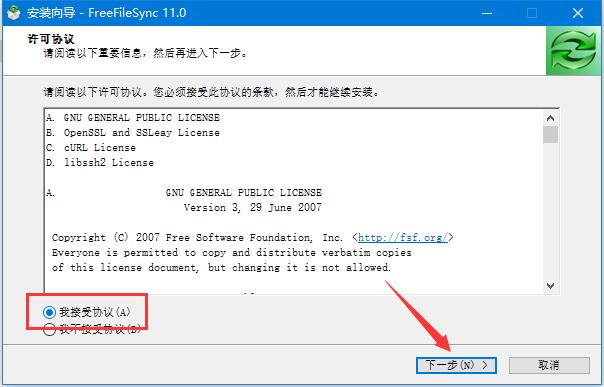Close the setup wizard window
The width and height of the screenshot is (604, 387).
577,13
